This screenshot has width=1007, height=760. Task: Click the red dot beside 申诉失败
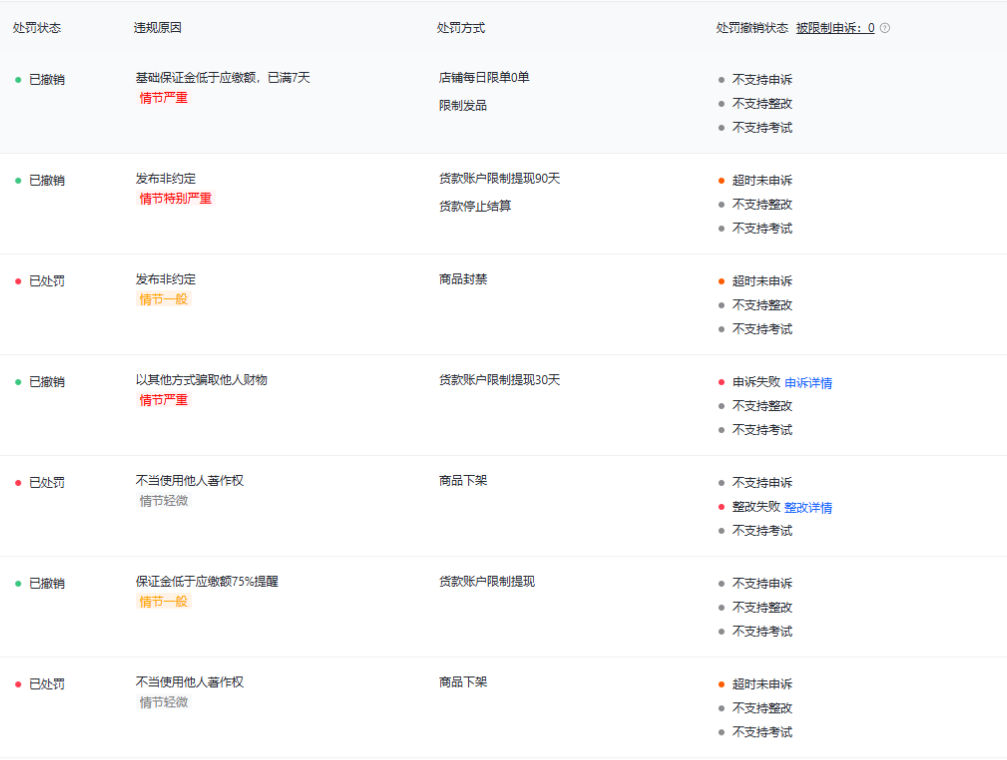point(721,382)
